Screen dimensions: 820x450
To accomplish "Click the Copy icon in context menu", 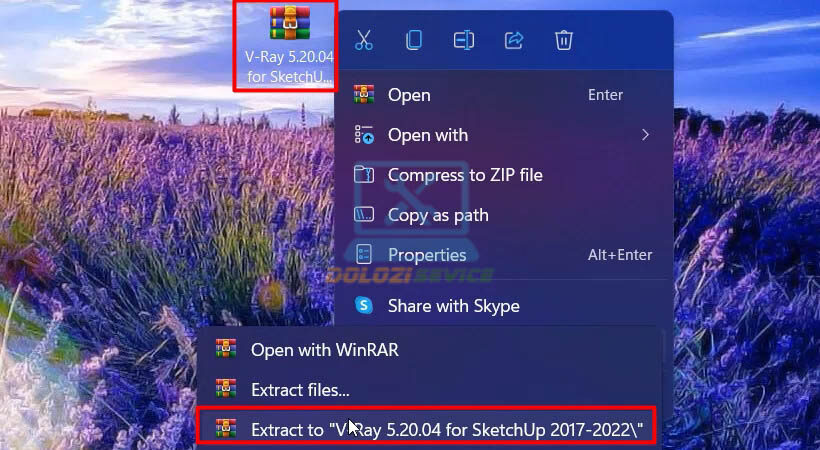I will tap(413, 41).
